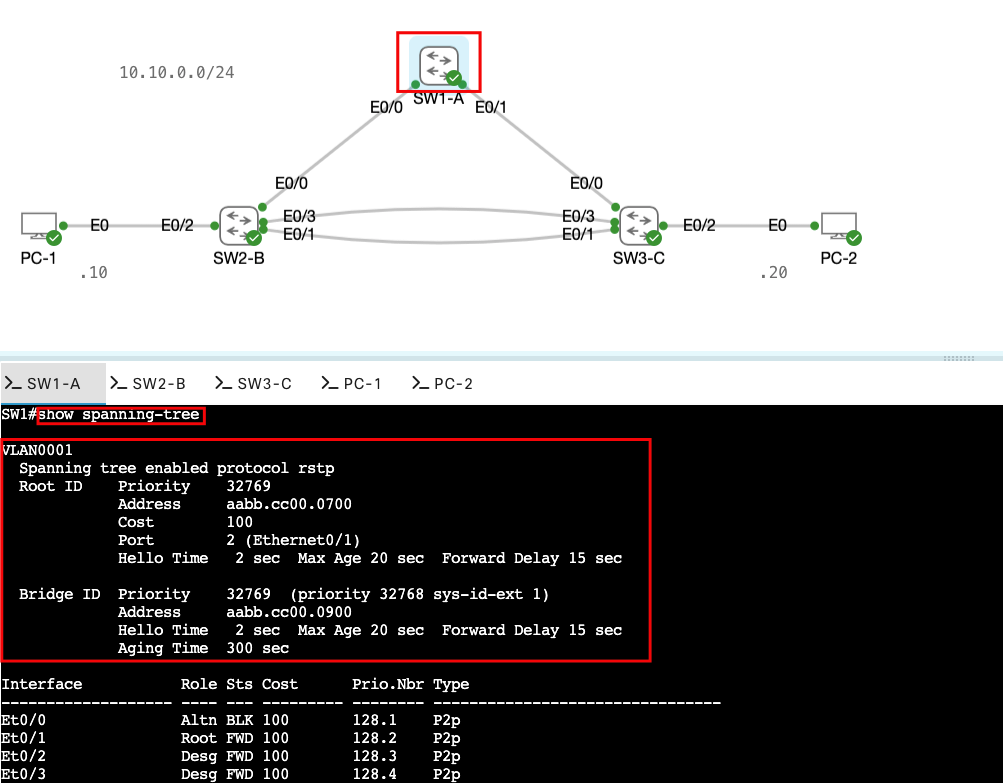Click the show spanning-tree command text
This screenshot has width=1003, height=783.
click(x=120, y=415)
